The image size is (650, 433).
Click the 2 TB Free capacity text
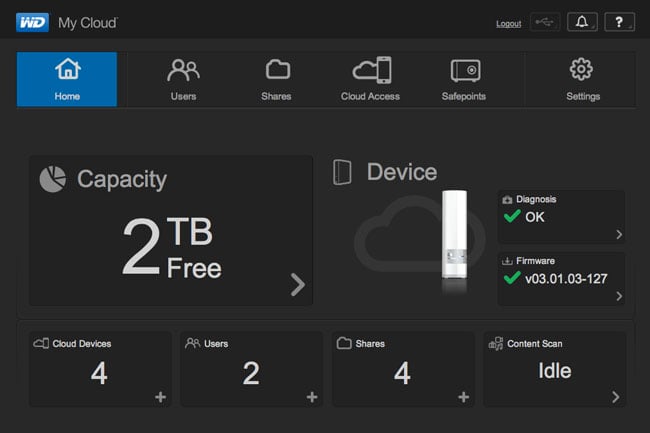(x=172, y=248)
